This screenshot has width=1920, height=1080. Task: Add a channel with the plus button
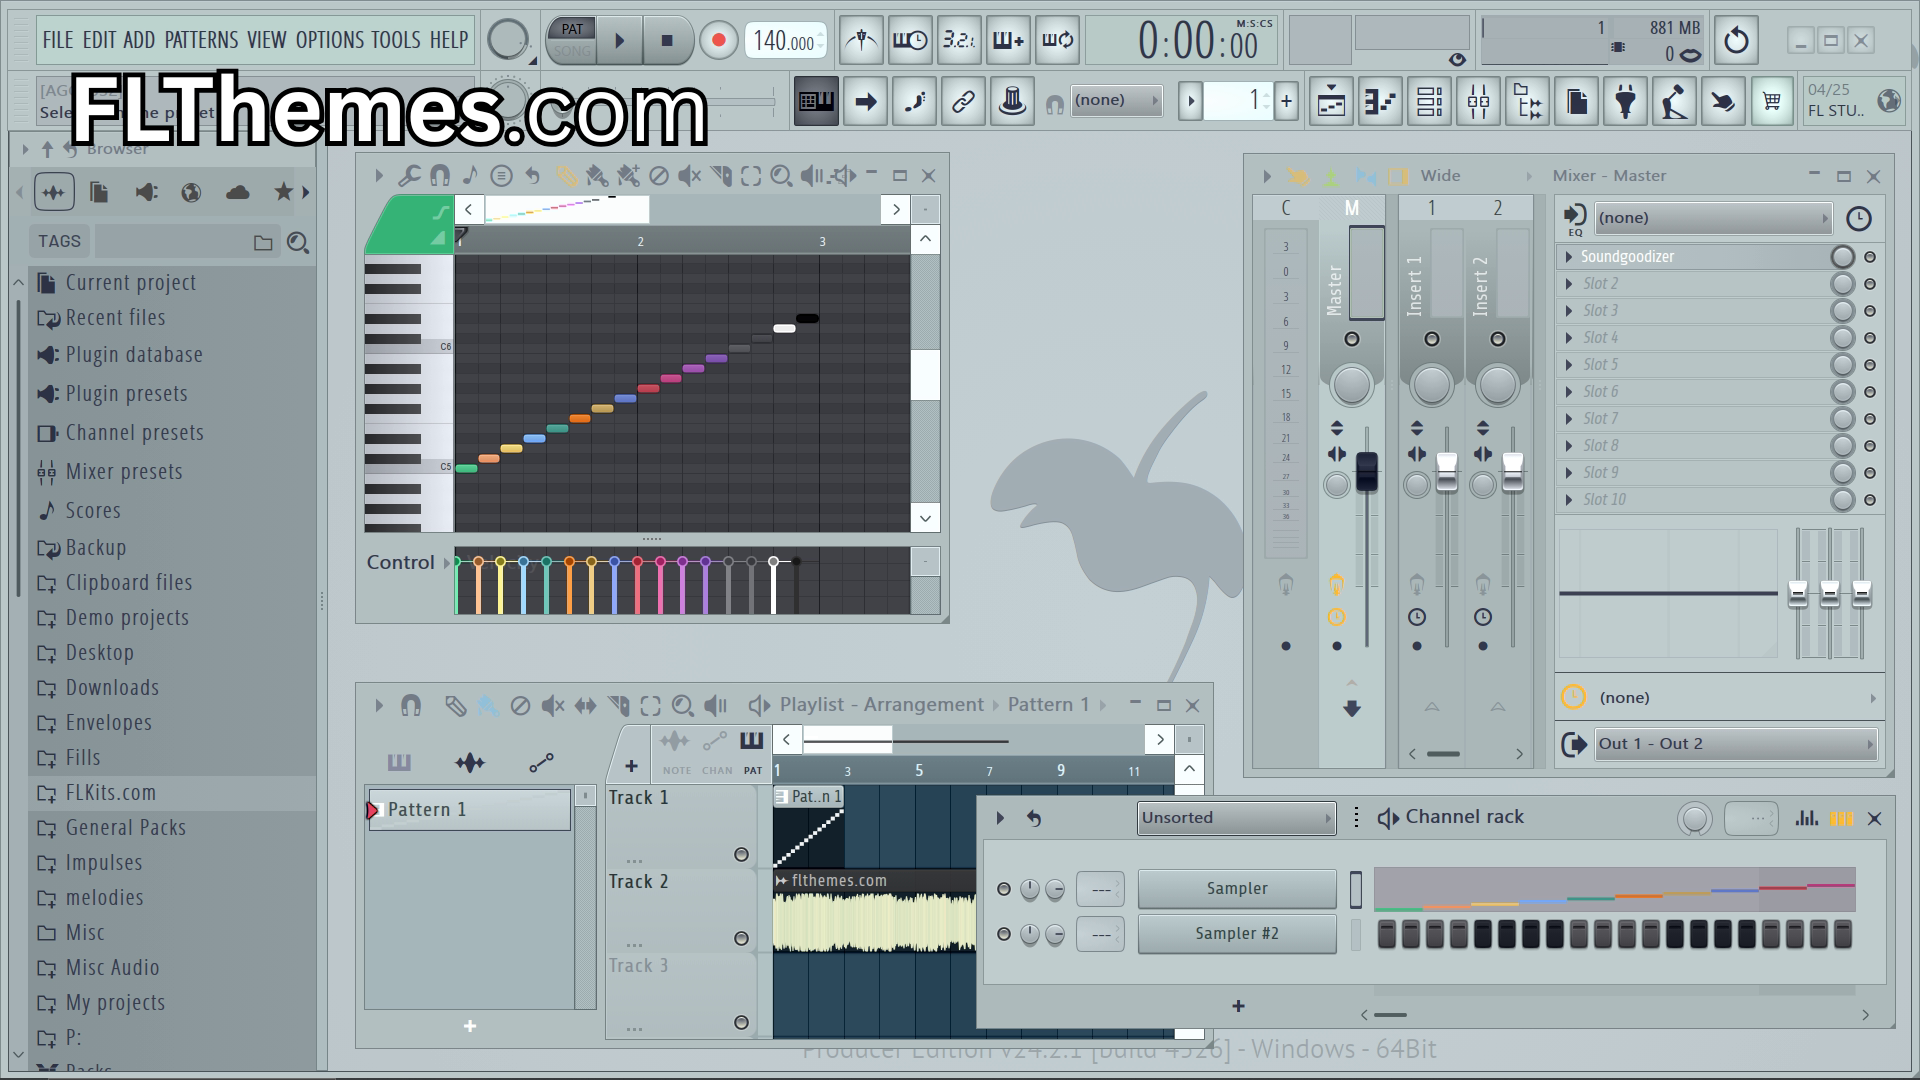pos(1238,1007)
